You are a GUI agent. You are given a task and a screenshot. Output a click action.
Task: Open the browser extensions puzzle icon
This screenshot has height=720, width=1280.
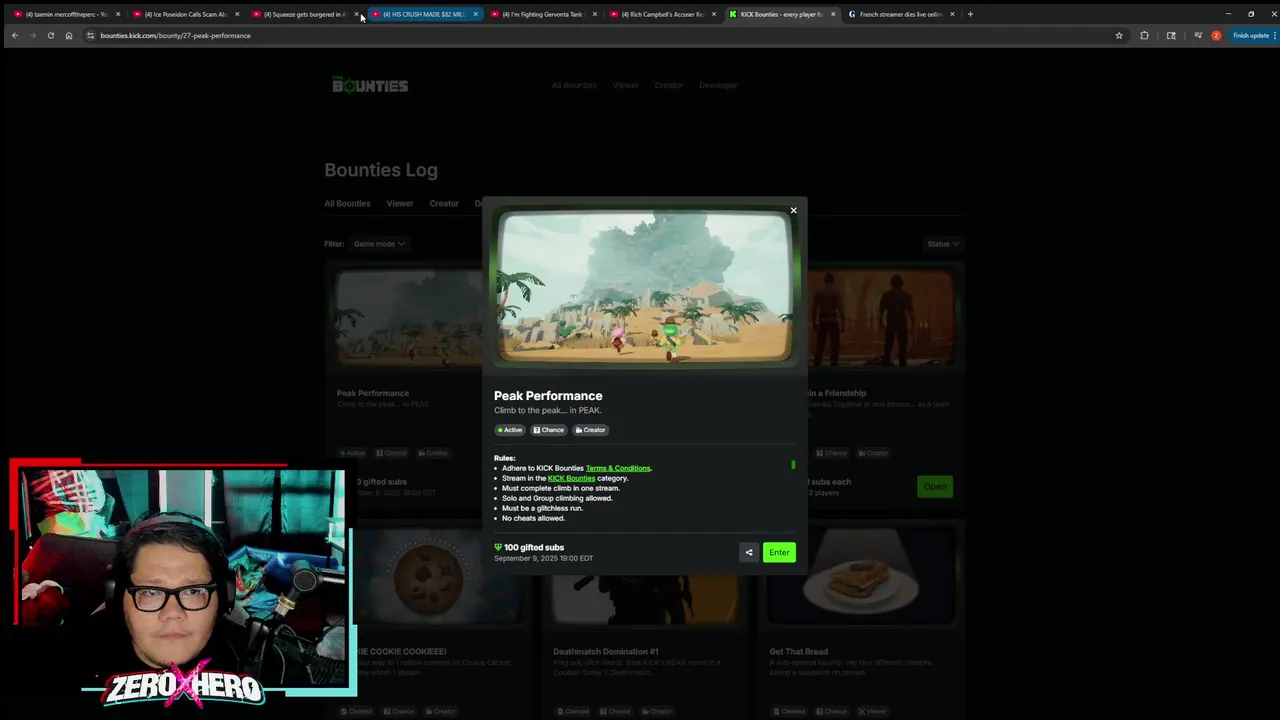[1145, 35]
